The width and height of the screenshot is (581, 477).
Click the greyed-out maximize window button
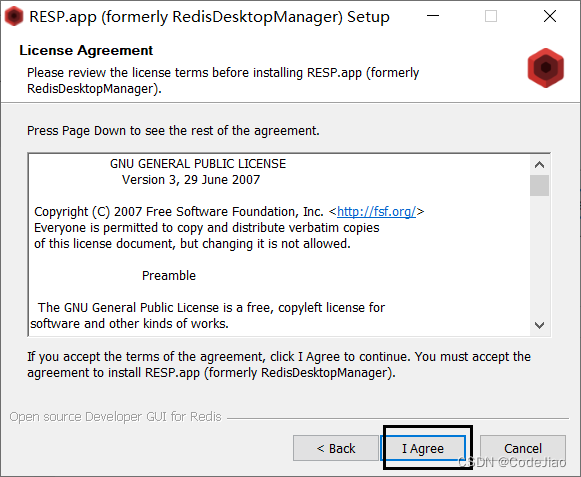491,16
